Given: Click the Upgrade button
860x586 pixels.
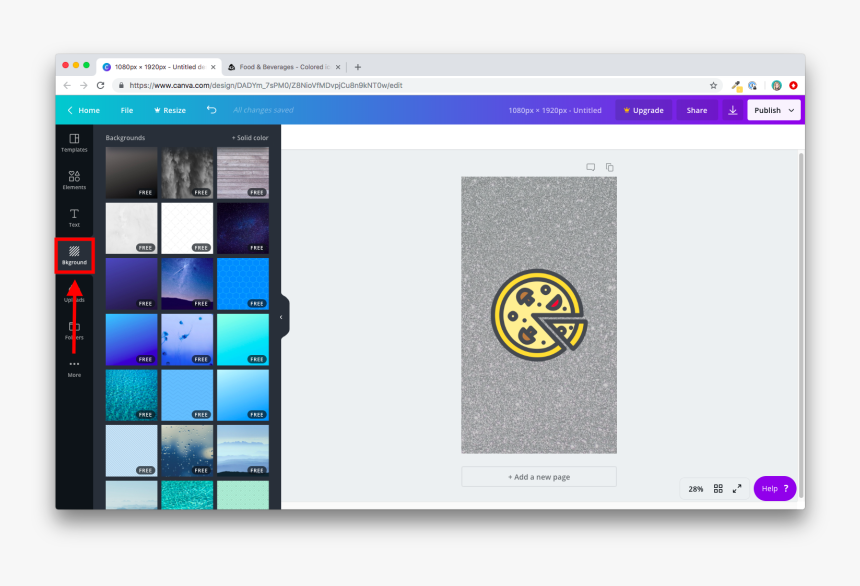Looking at the screenshot, I should click(643, 110).
